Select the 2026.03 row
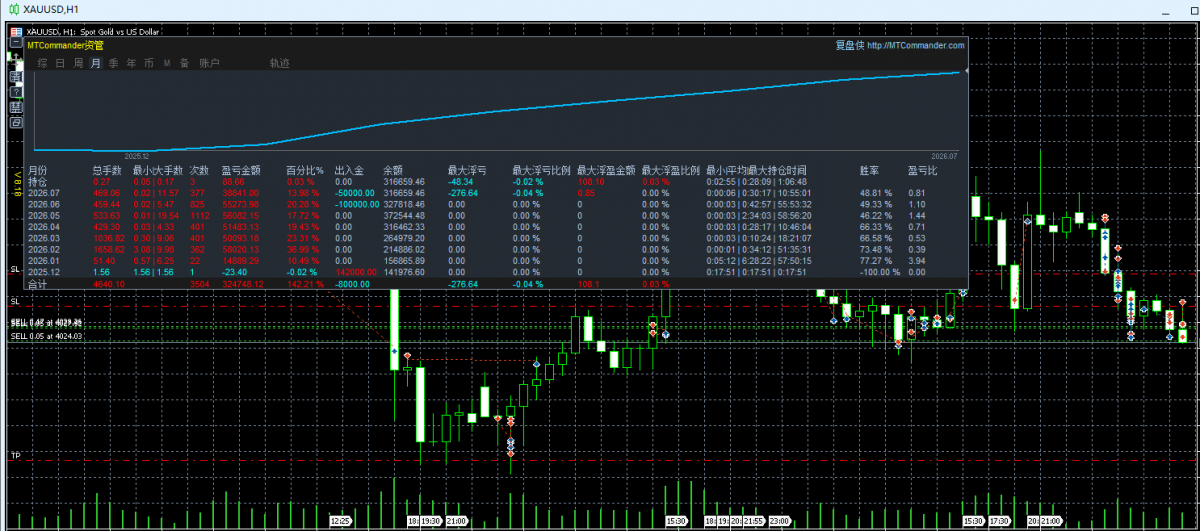The height and width of the screenshot is (531, 1200). point(496,237)
